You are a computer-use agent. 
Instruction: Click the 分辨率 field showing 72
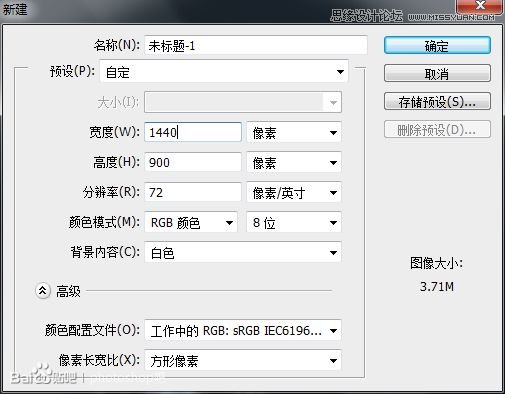tap(193, 192)
